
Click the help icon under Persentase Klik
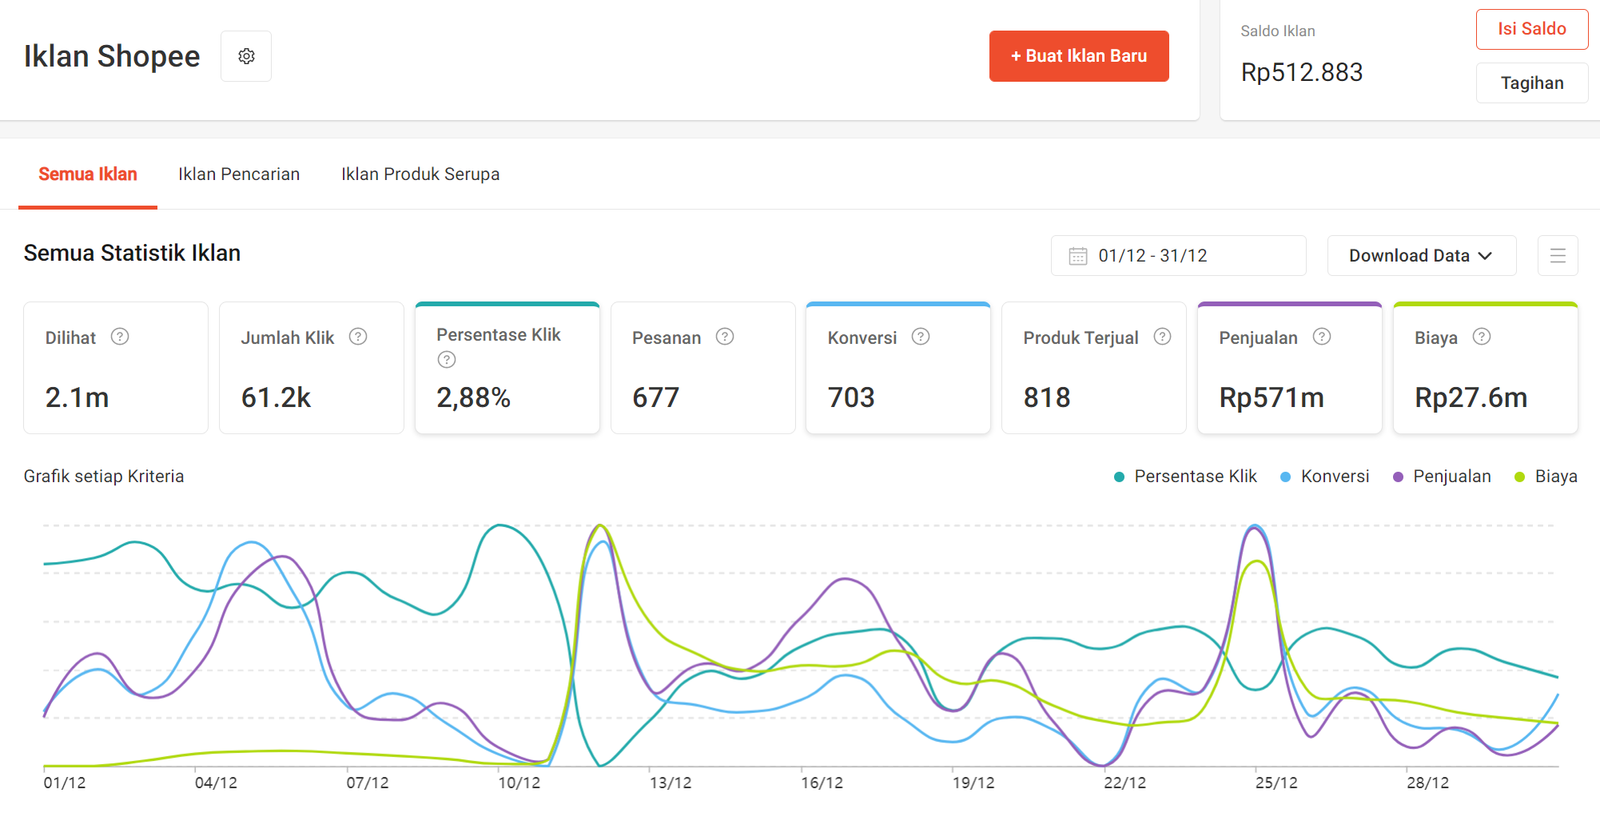(x=447, y=360)
